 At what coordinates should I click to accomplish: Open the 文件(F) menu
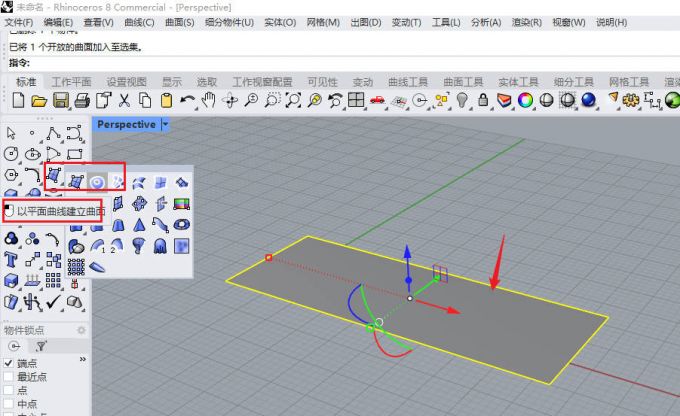click(19, 23)
